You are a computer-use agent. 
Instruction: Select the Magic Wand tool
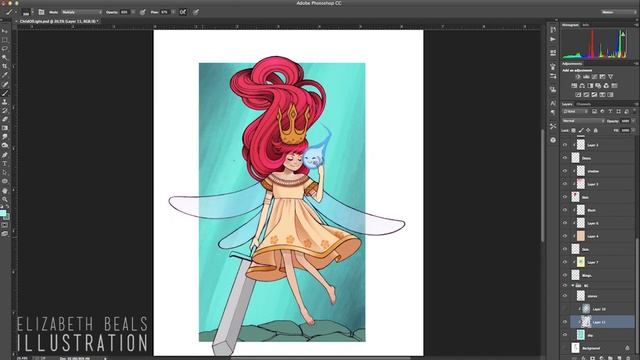point(5,58)
